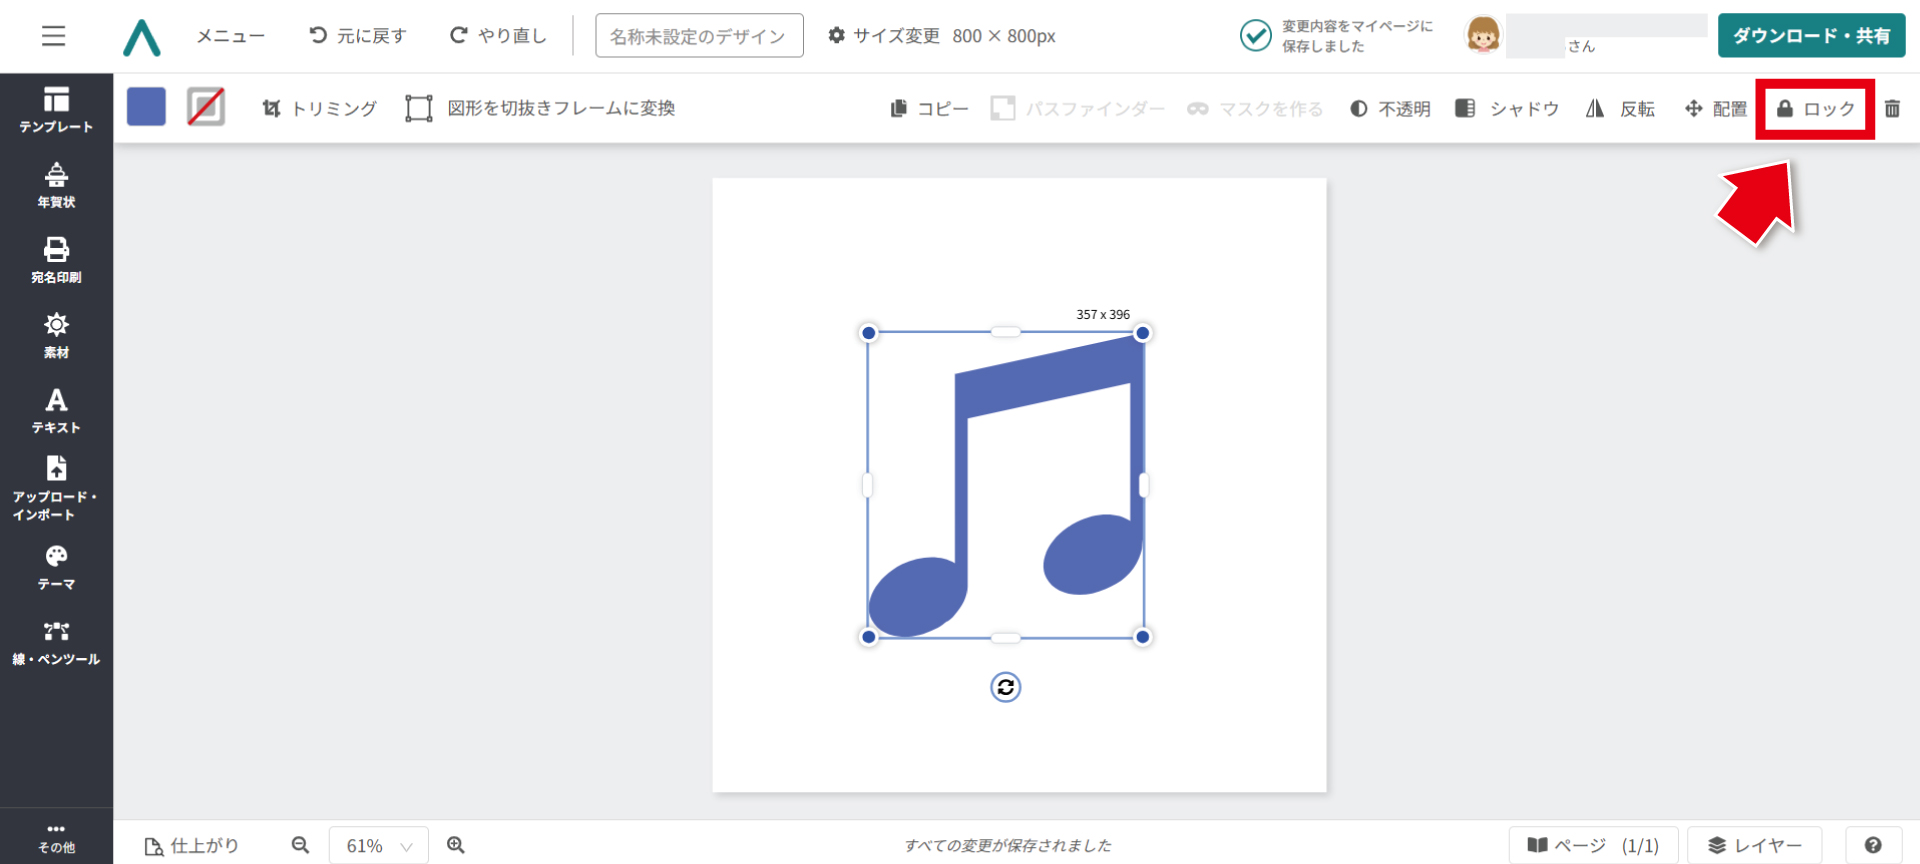The image size is (1920, 864).
Task: Open the blue fill color swatch
Action: coord(146,107)
